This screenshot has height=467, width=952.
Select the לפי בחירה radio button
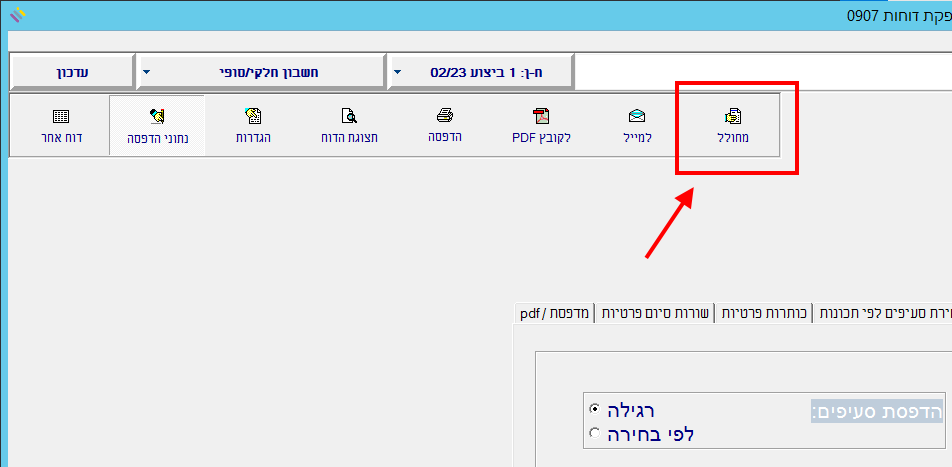click(x=596, y=433)
